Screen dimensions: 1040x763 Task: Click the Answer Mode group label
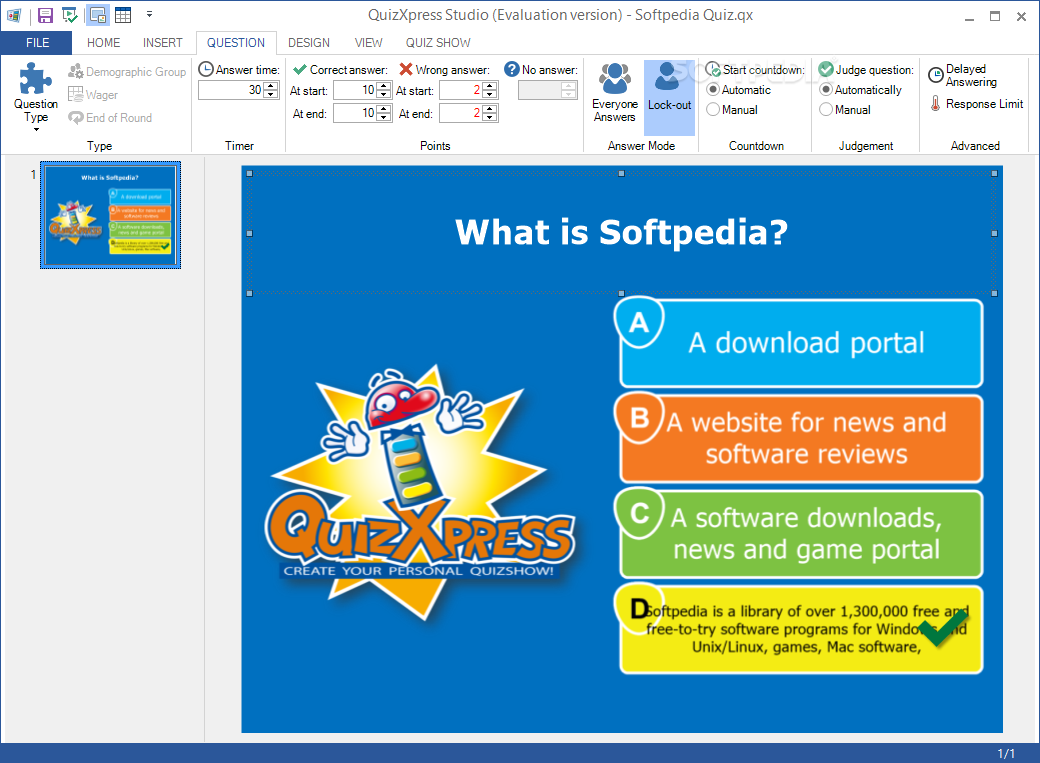click(x=641, y=145)
